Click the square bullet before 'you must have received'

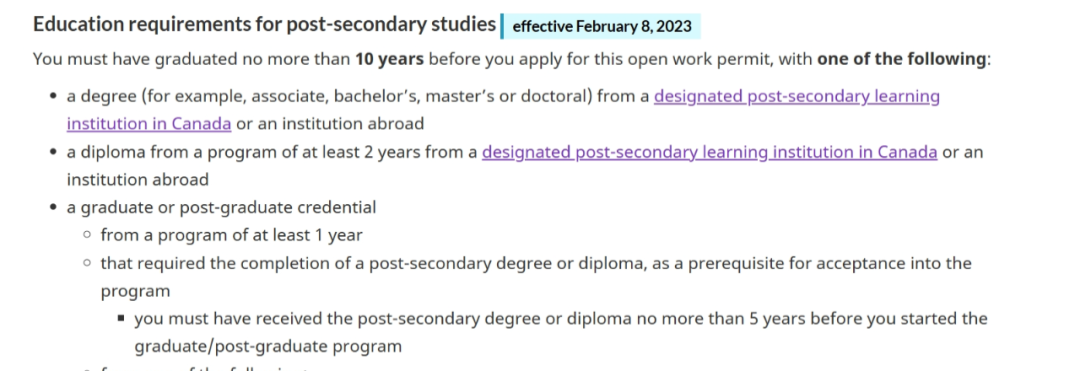(121, 319)
